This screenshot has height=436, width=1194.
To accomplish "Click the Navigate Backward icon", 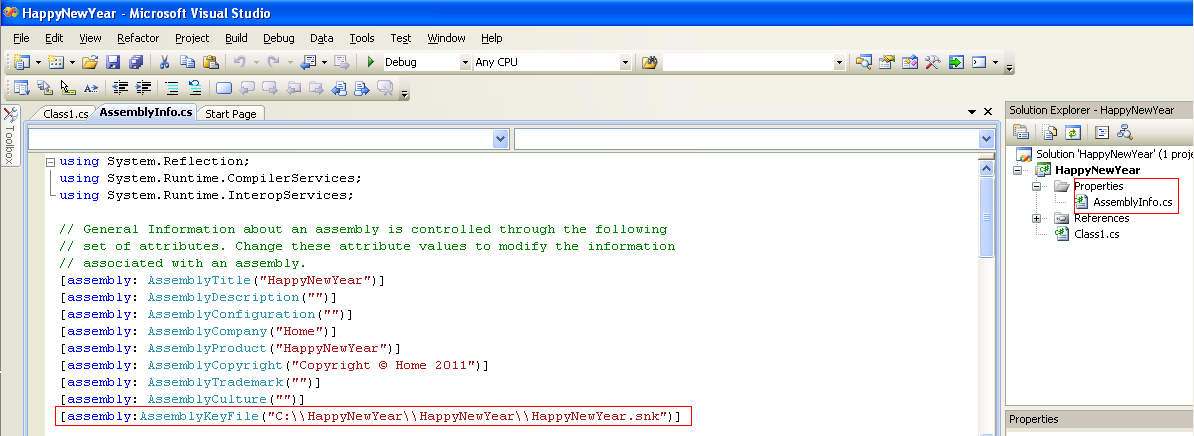I will click(308, 62).
